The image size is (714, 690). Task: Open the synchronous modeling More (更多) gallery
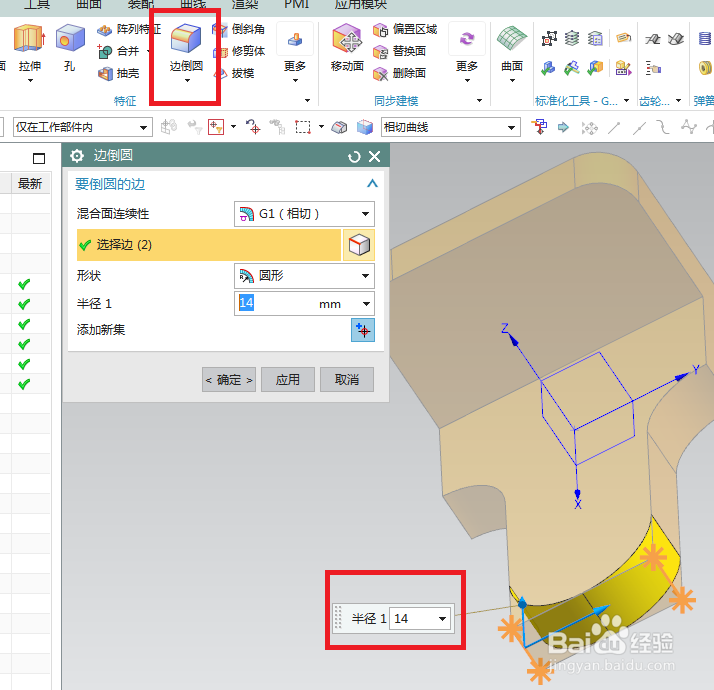tap(467, 52)
